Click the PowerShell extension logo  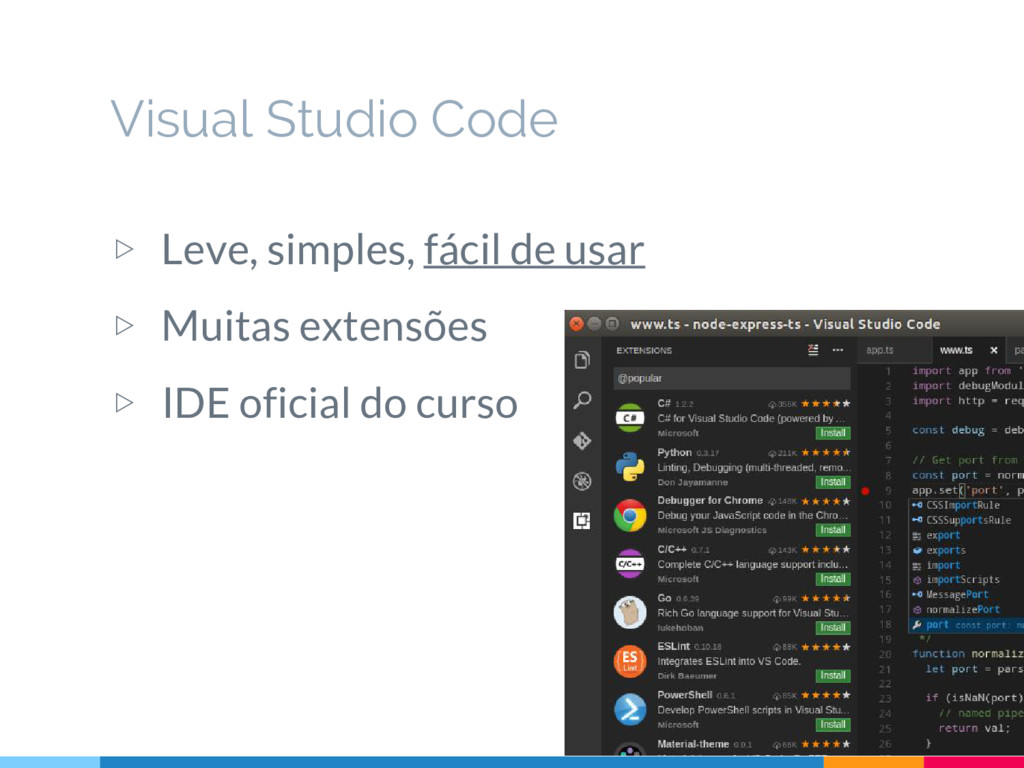(630, 709)
